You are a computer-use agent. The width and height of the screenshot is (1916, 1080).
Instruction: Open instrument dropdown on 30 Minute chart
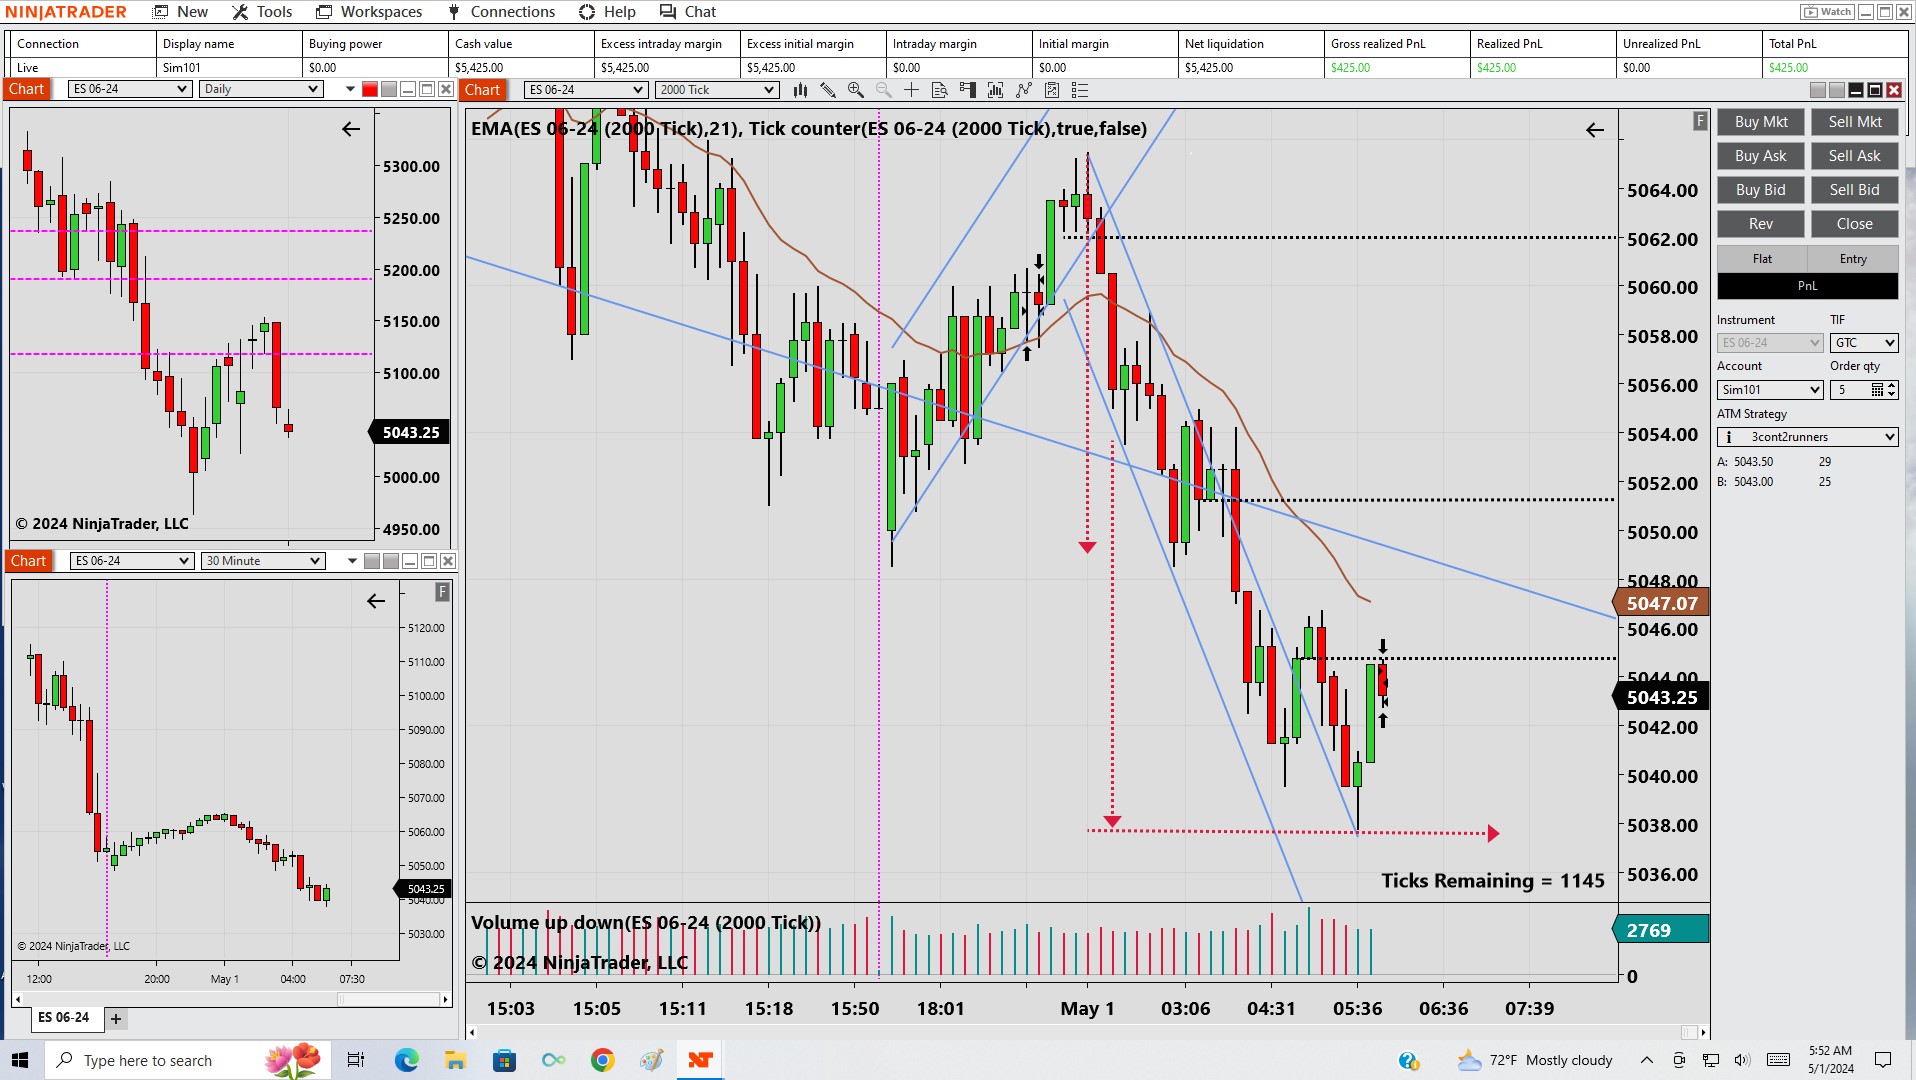click(132, 561)
